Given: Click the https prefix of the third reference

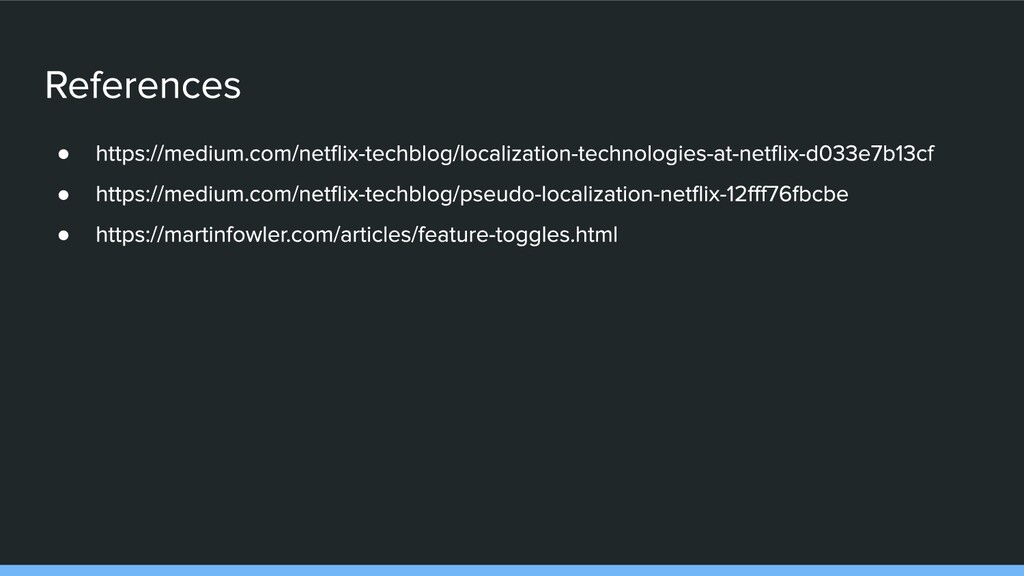Looking at the screenshot, I should 120,235.
